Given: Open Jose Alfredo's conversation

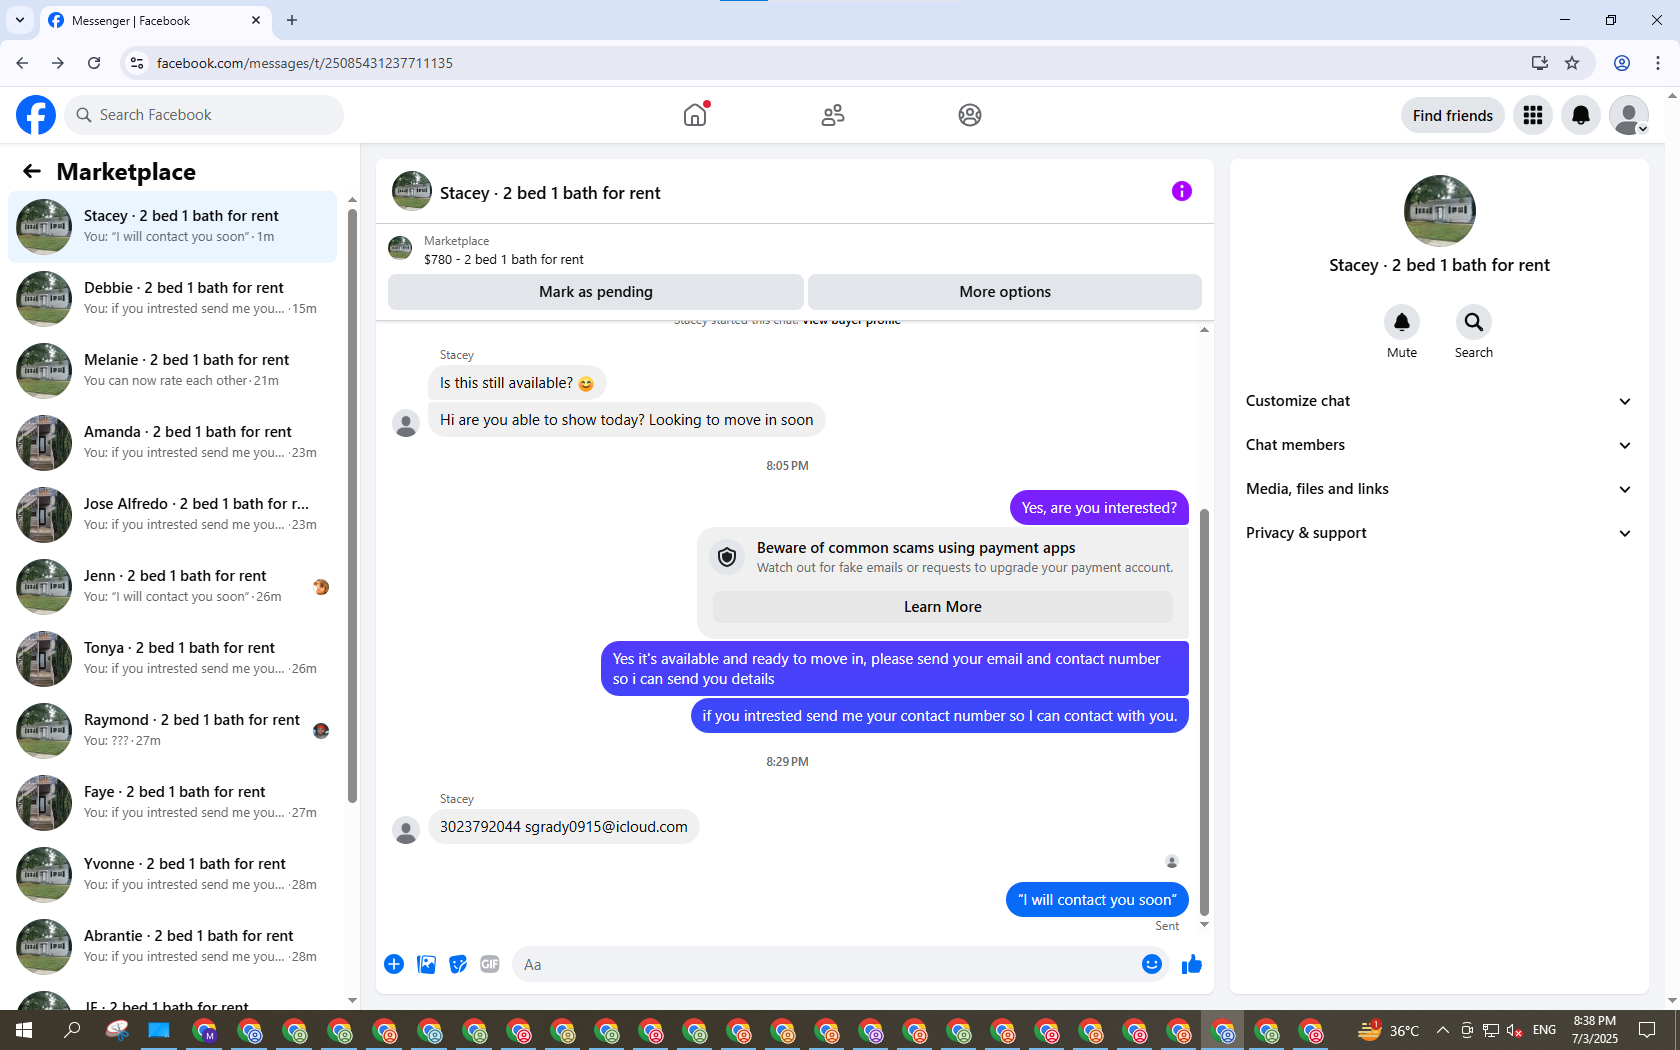Looking at the screenshot, I should click(x=172, y=515).
